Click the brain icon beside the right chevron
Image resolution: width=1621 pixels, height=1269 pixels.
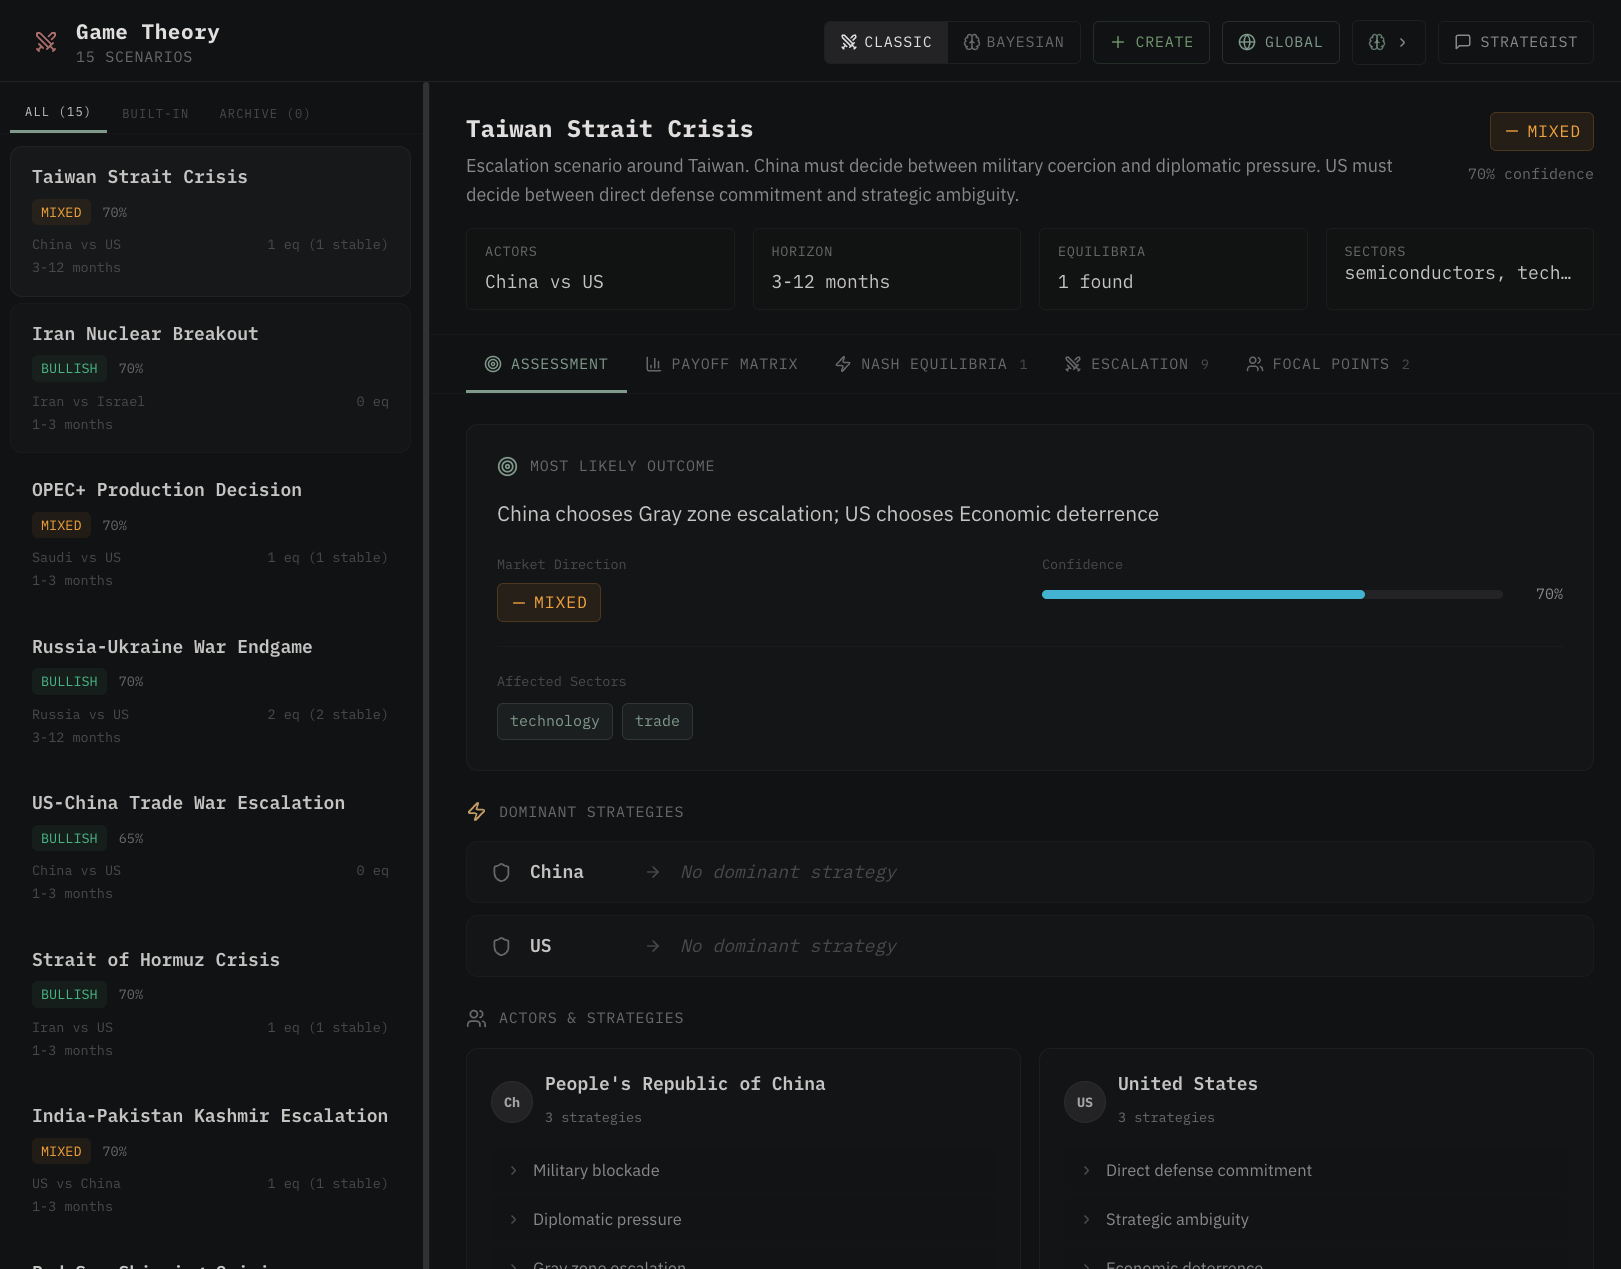[x=1377, y=42]
